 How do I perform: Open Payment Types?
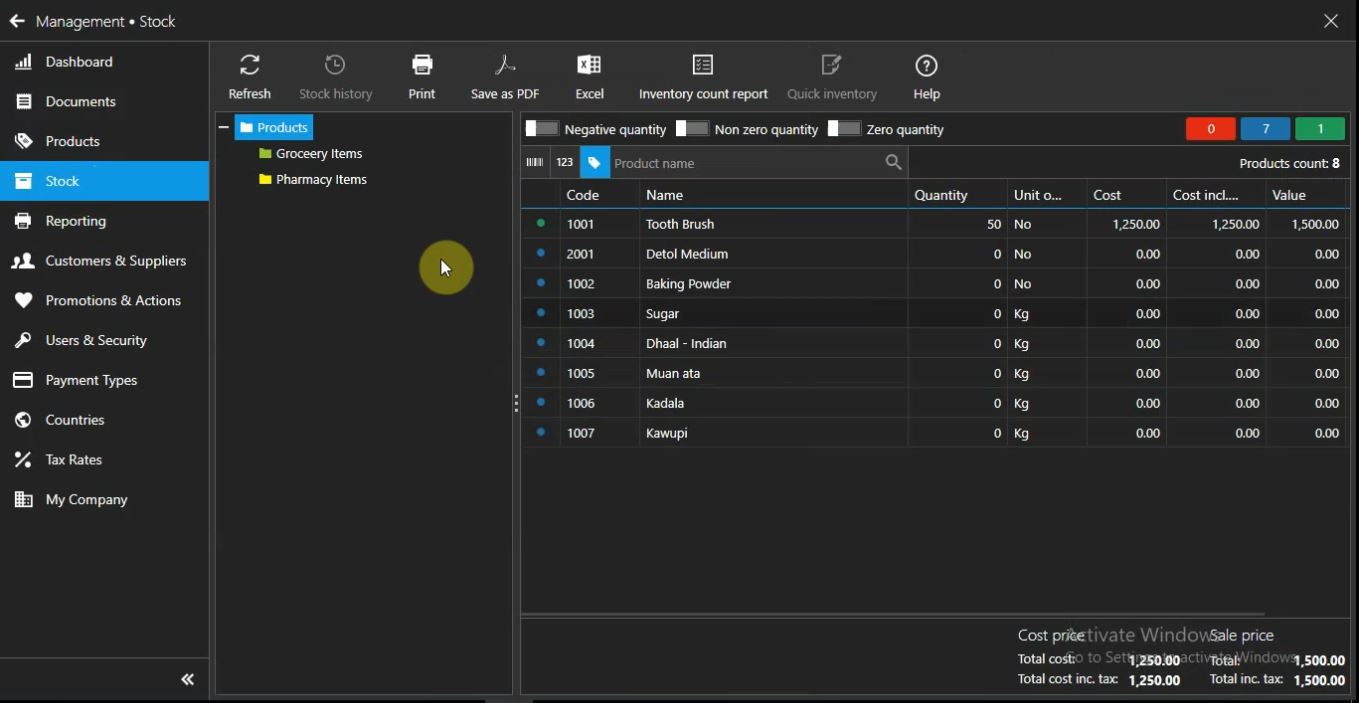[105, 381]
